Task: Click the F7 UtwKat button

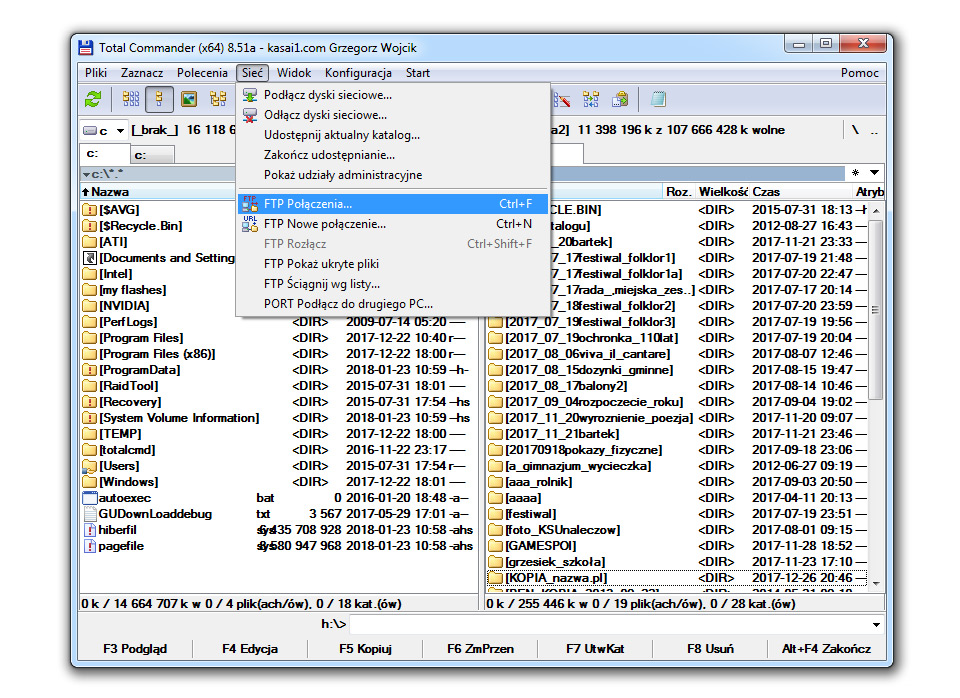Action: (595, 648)
